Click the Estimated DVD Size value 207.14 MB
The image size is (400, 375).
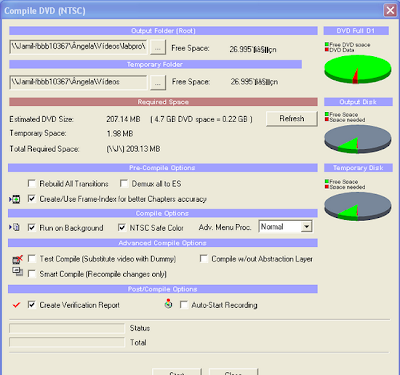[x=123, y=119]
